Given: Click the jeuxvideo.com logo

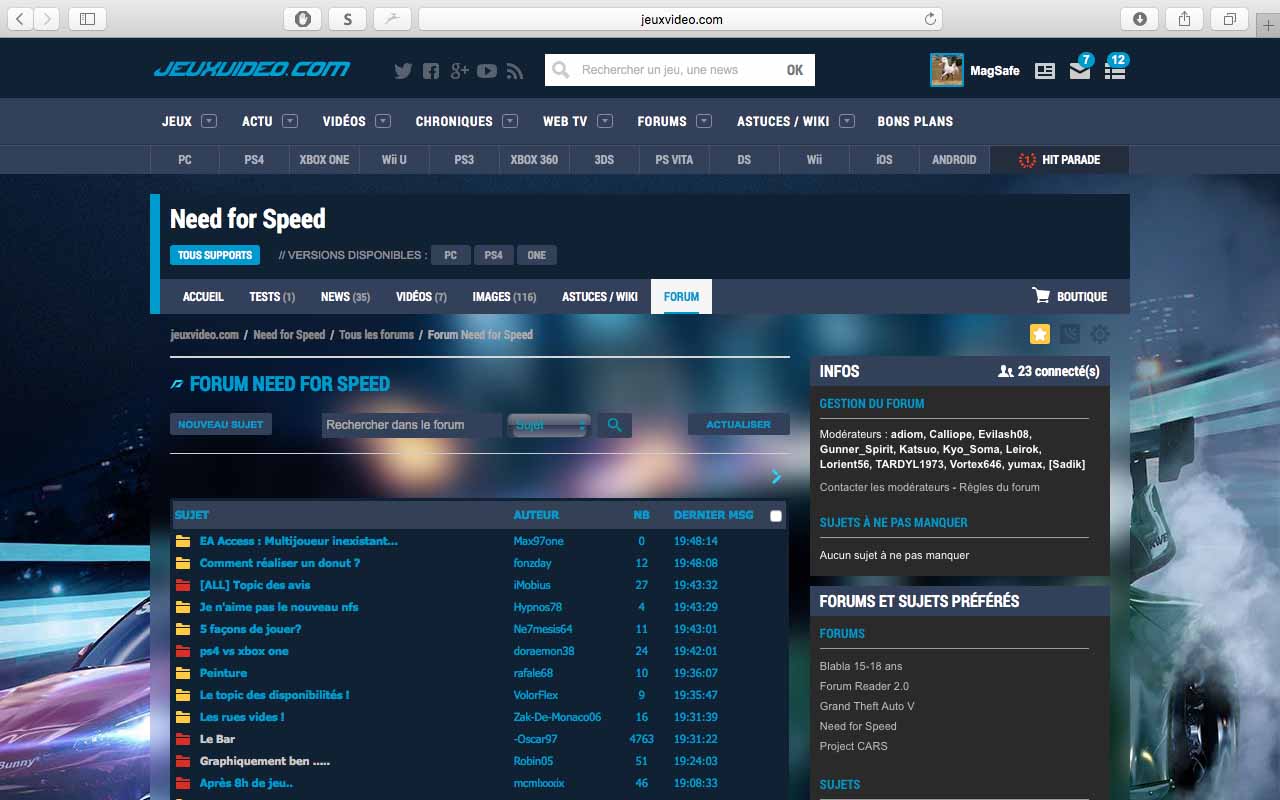Looking at the screenshot, I should pos(252,69).
